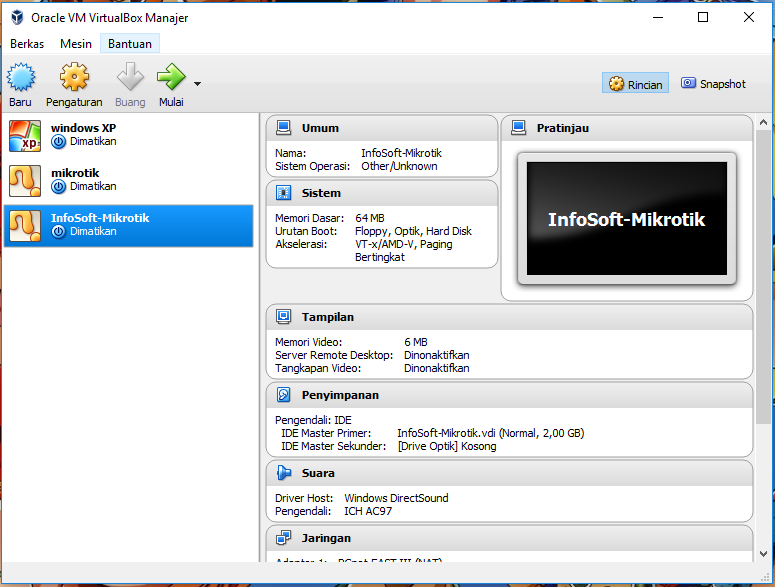The image size is (775, 587).
Task: Open the Penyimpanan section header
Action: pyautogui.click(x=509, y=395)
